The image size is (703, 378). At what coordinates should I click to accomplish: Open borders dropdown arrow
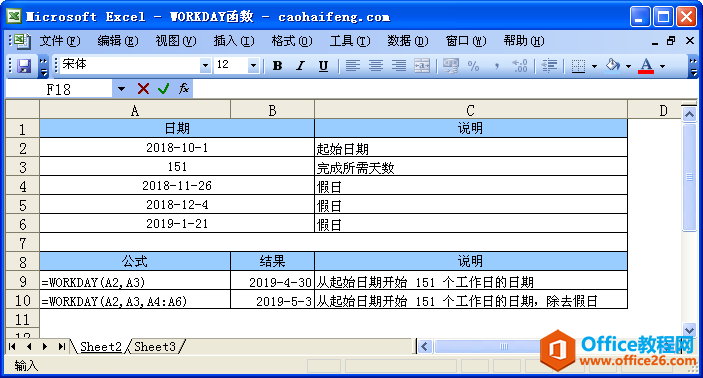coord(594,66)
